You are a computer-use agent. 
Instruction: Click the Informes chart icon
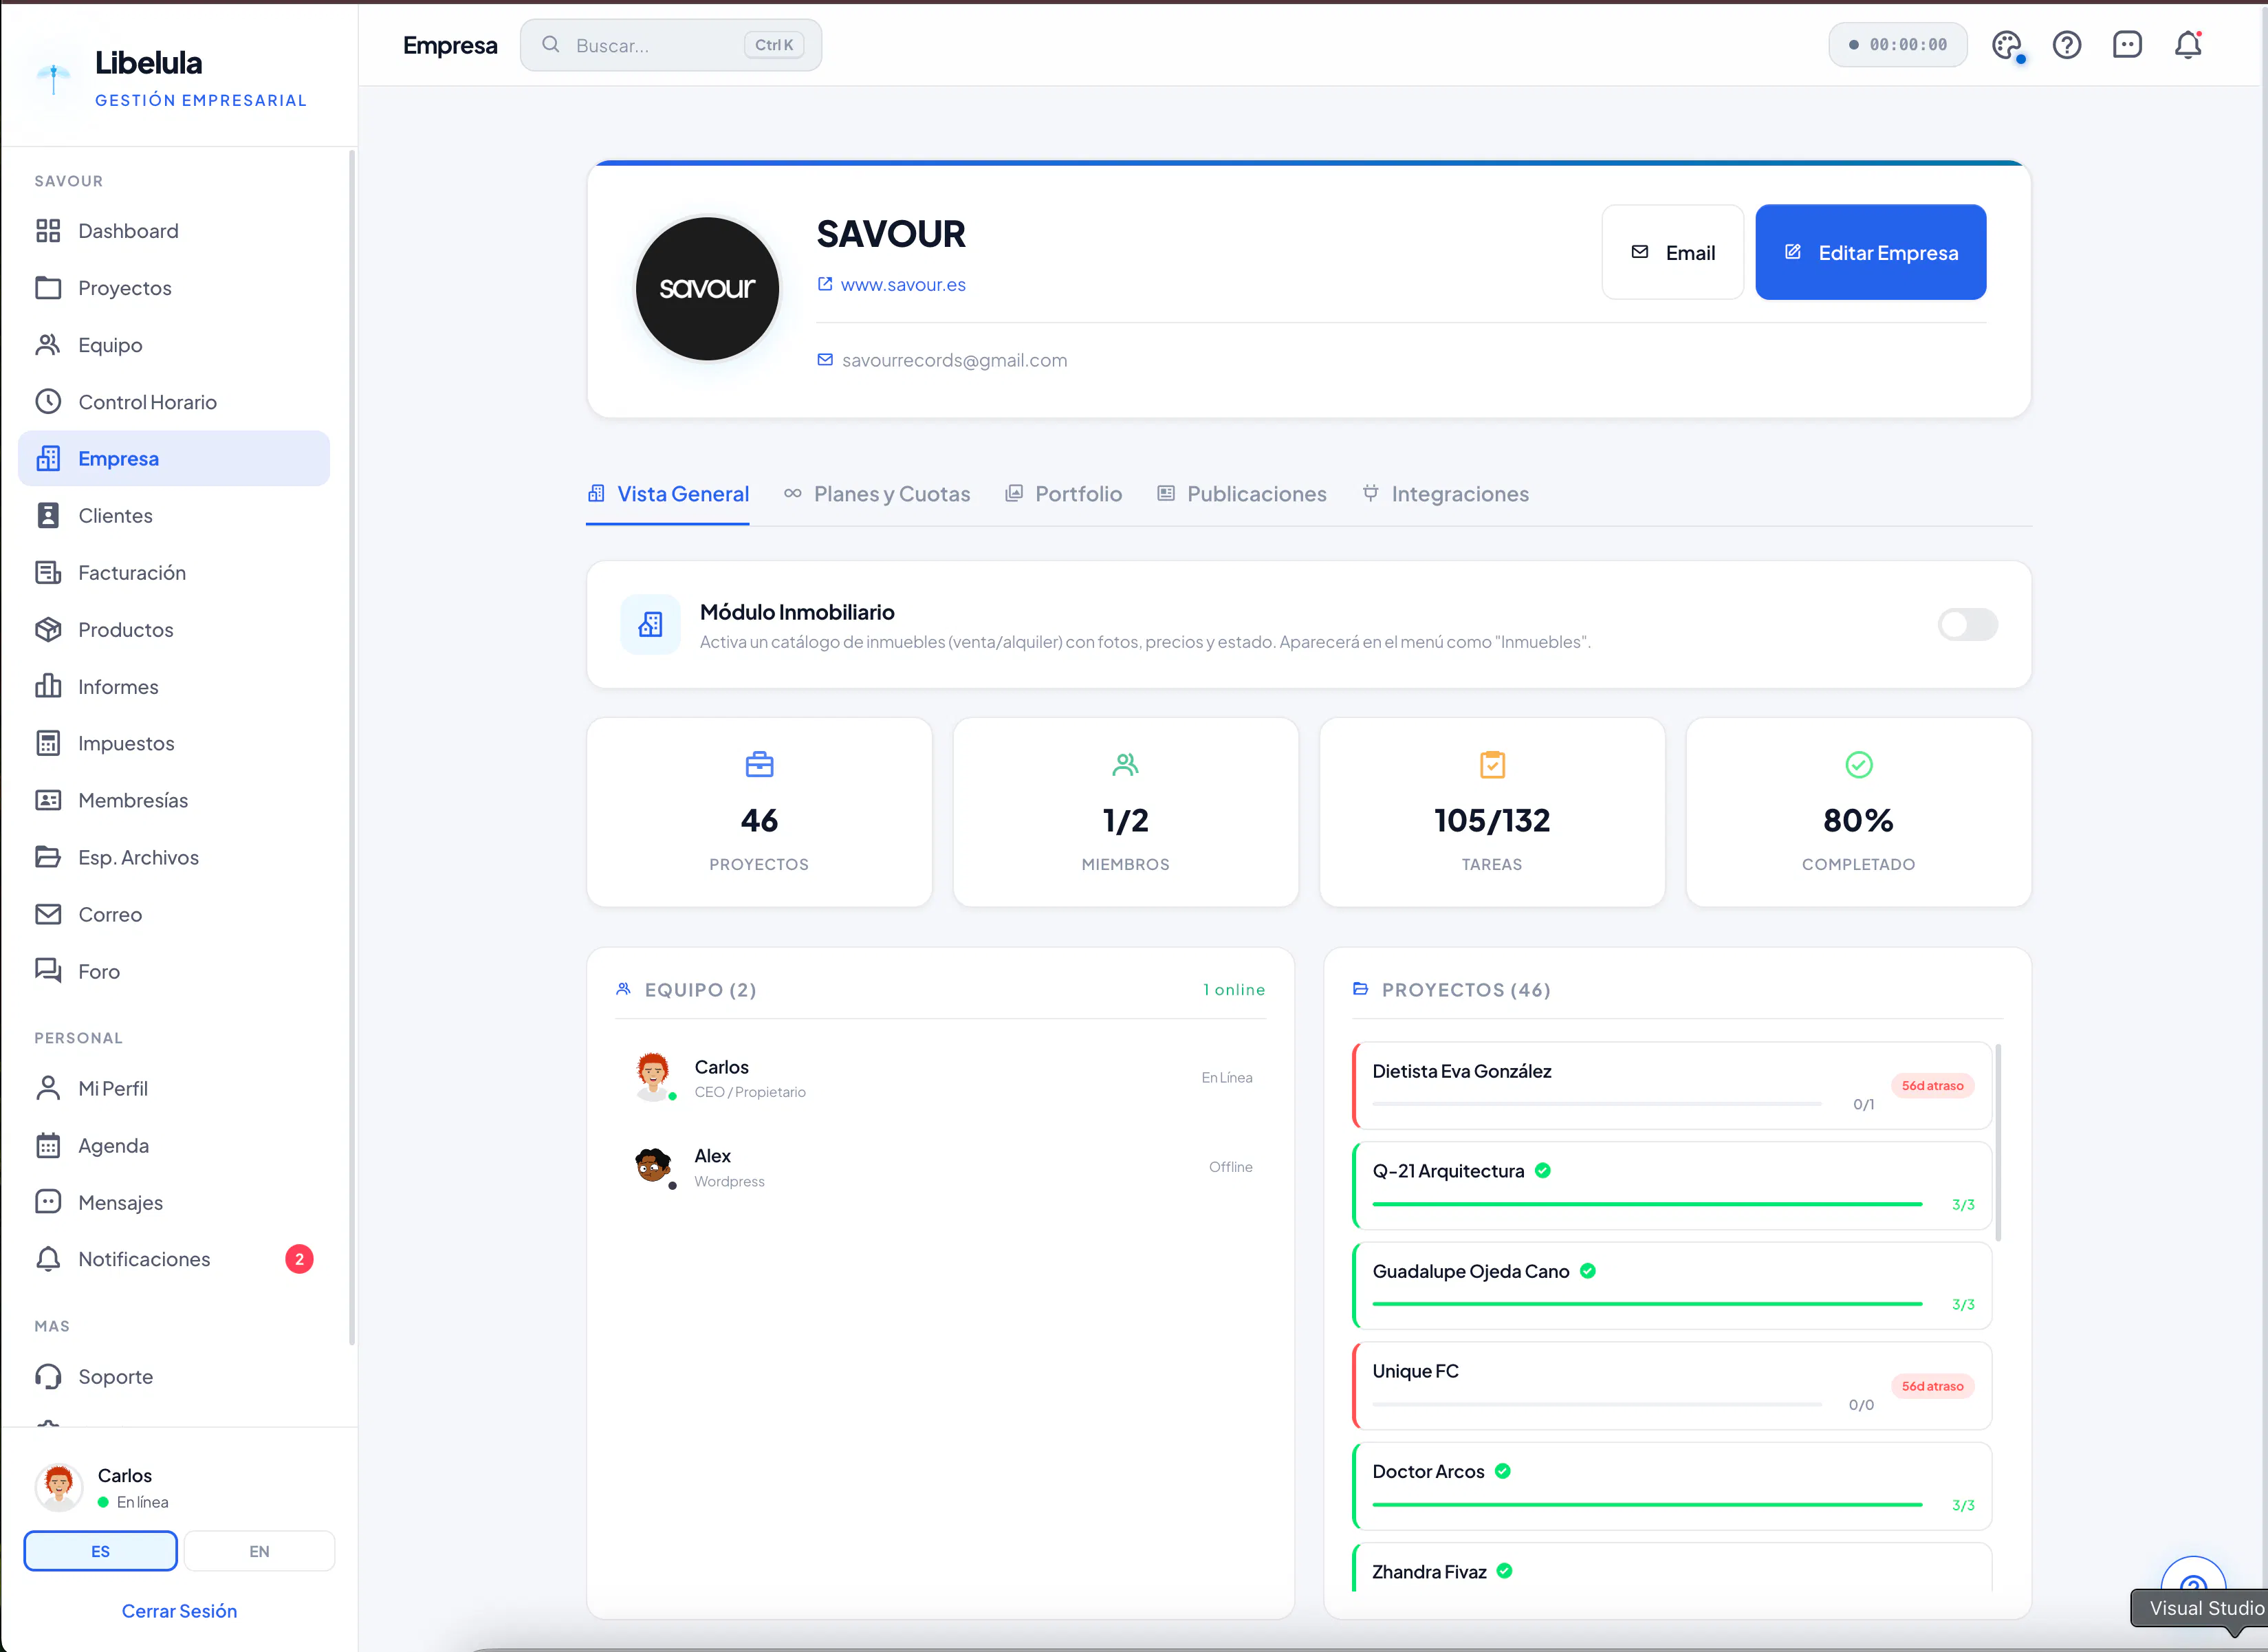48,687
